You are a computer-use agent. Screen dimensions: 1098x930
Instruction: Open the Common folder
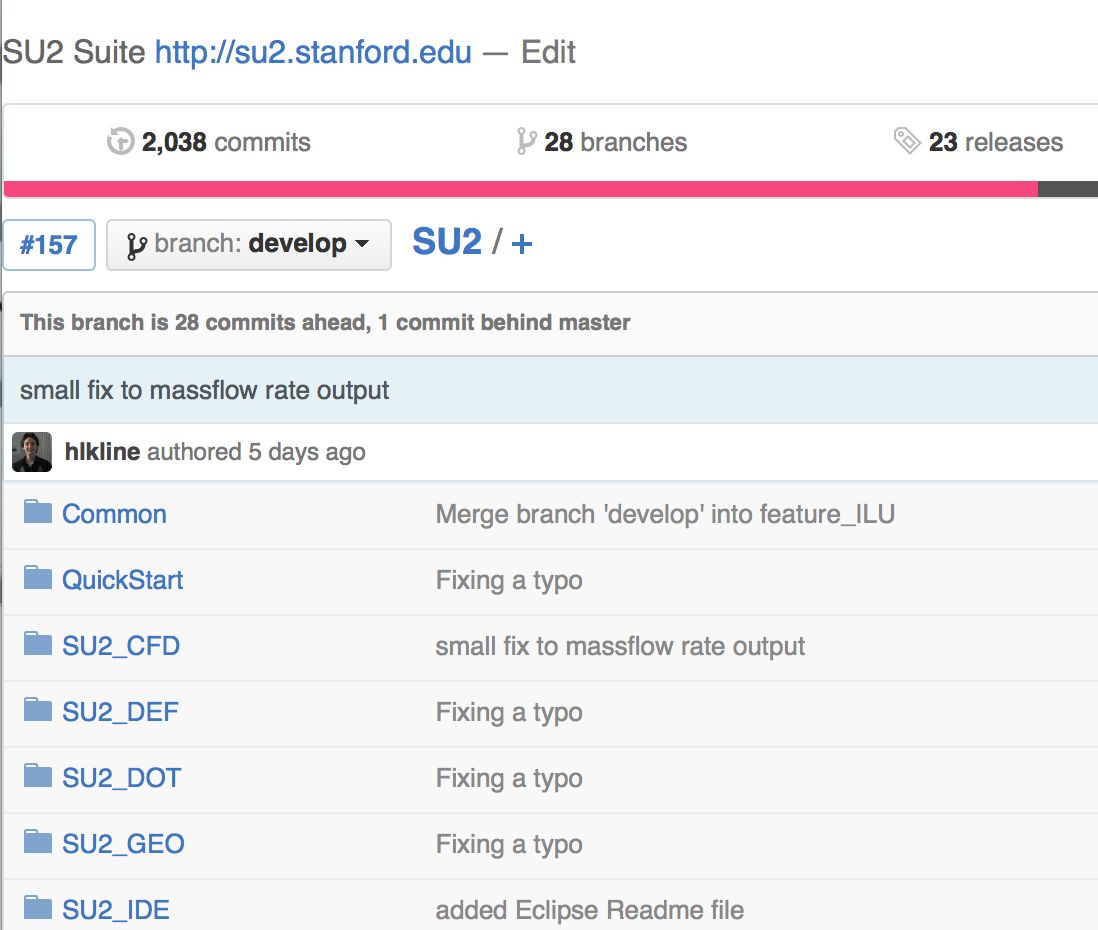(114, 514)
